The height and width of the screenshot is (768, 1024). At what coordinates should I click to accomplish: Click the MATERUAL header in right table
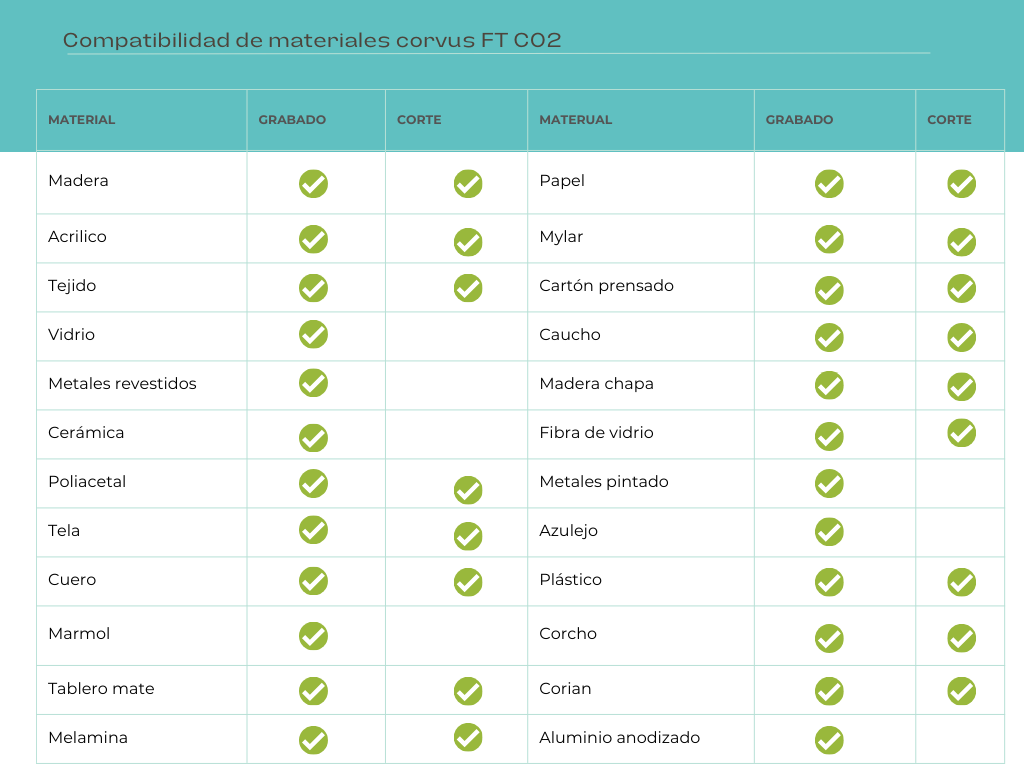pyautogui.click(x=575, y=120)
